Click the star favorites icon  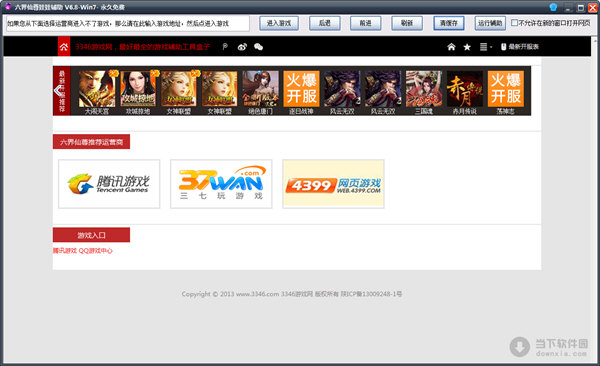pos(467,47)
